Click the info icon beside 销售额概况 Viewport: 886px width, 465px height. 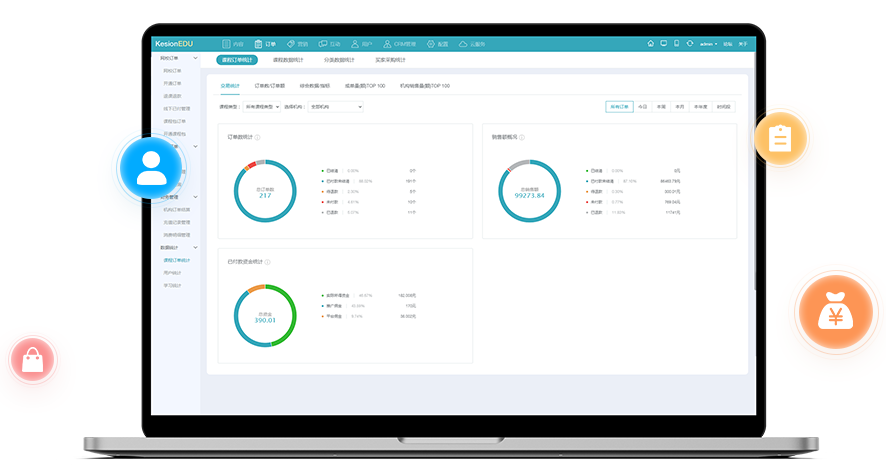522,137
